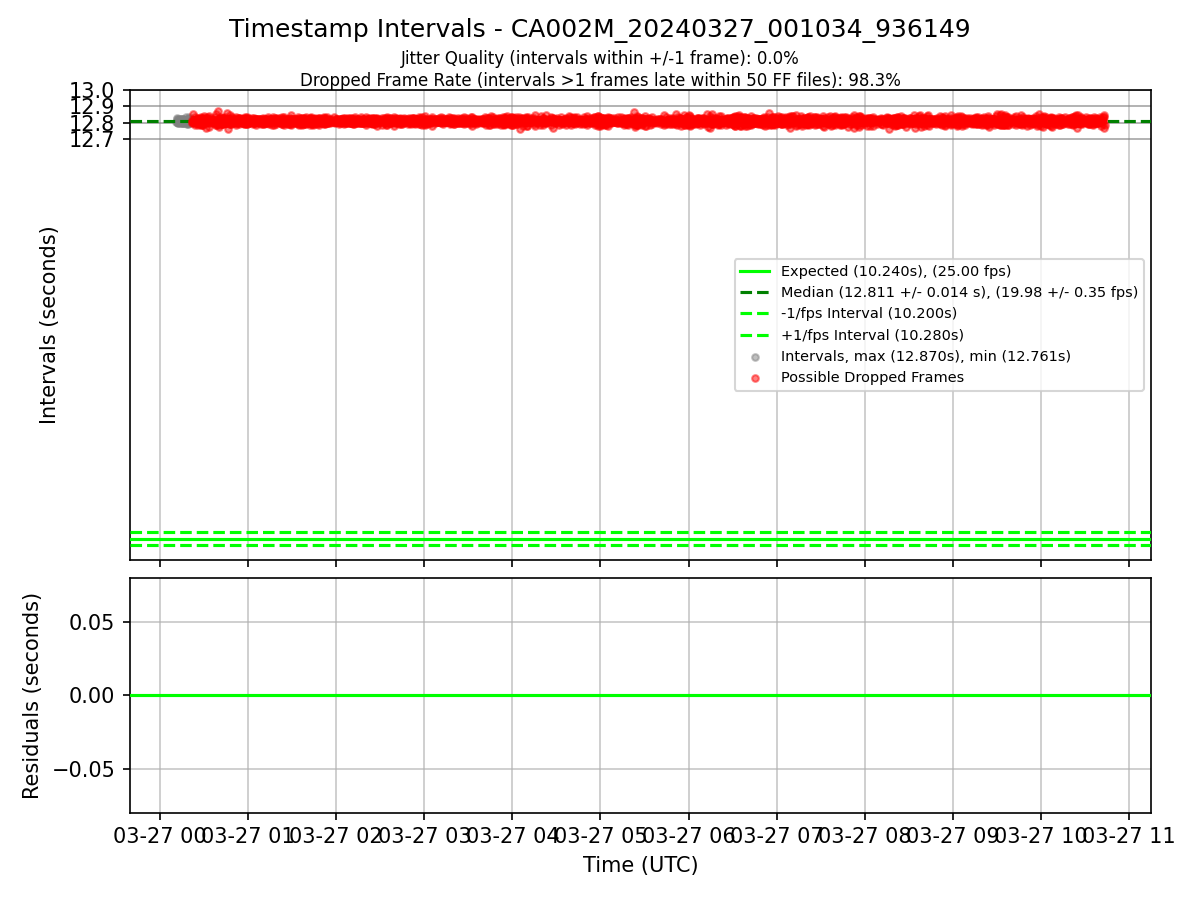Click the 'Intervals (seconds)' y-axis label

[49, 325]
